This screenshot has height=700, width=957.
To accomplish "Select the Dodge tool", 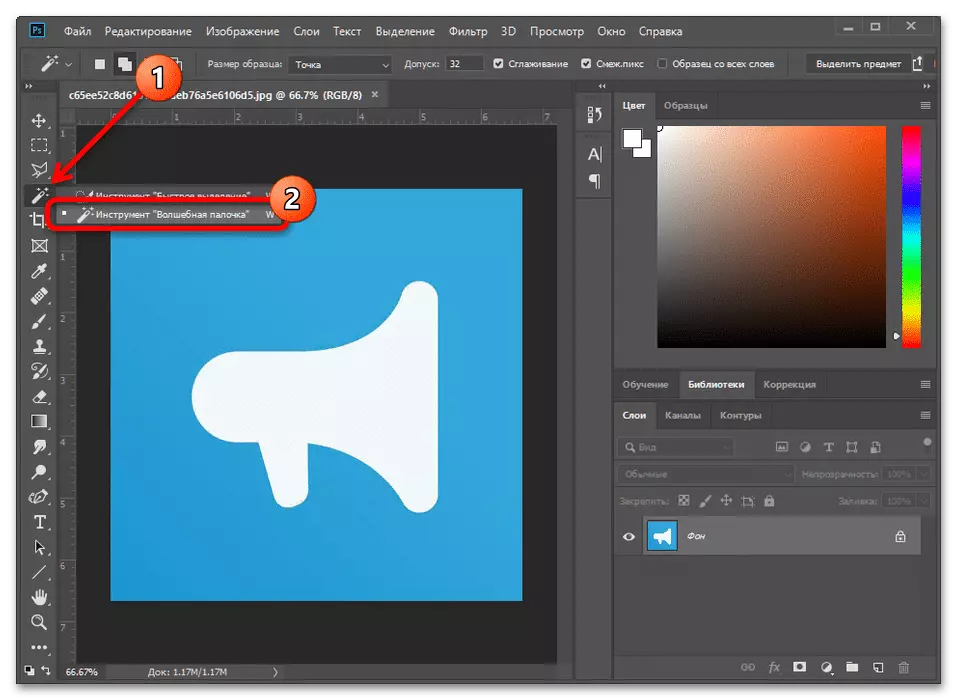I will pyautogui.click(x=39, y=472).
